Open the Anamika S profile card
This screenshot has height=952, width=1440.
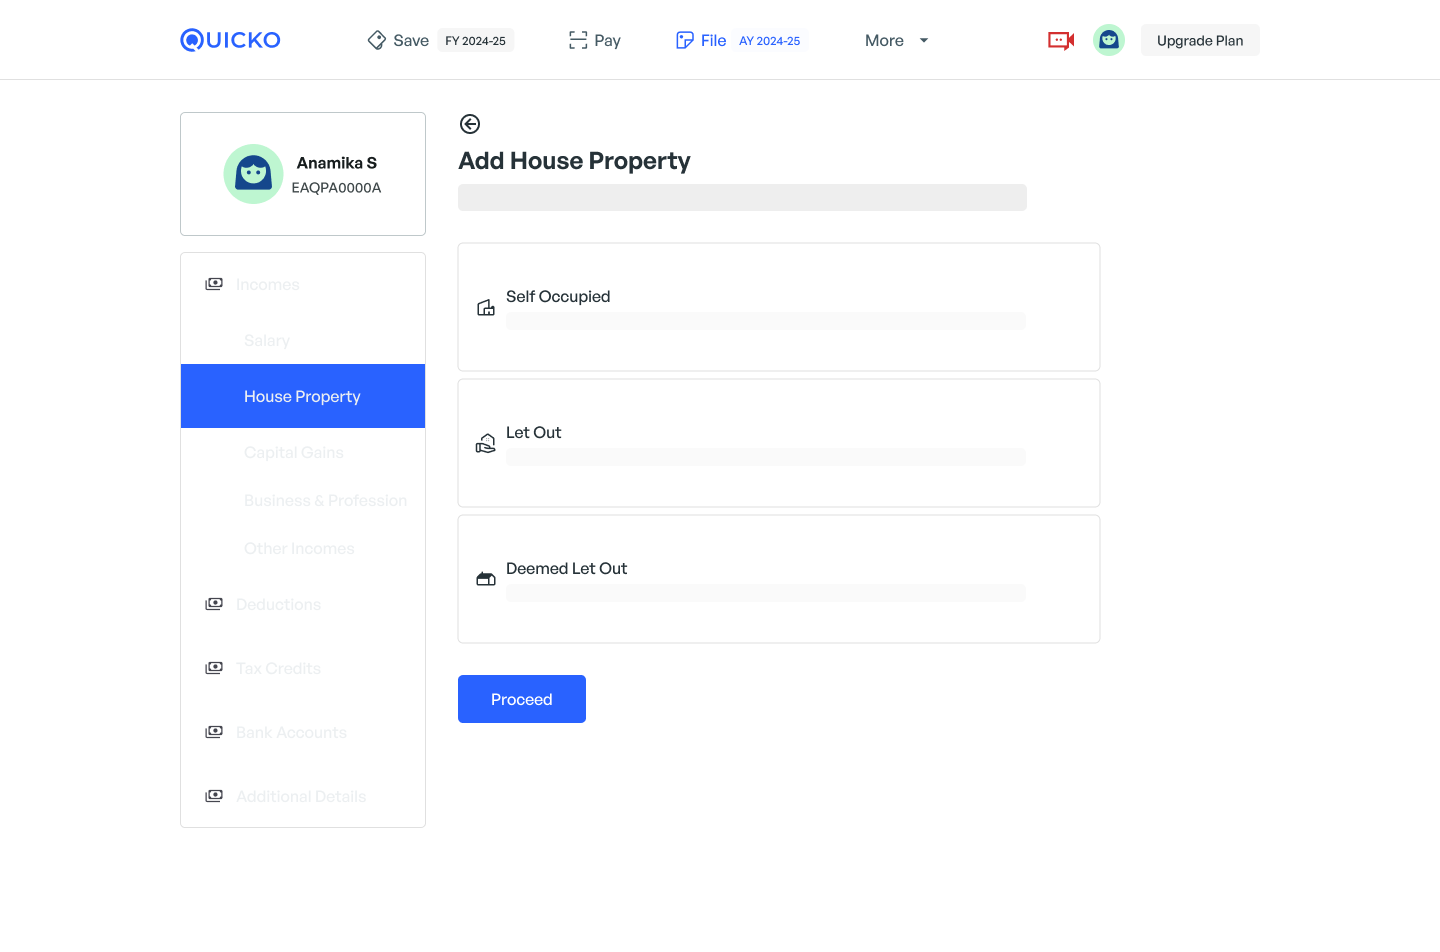[303, 174]
